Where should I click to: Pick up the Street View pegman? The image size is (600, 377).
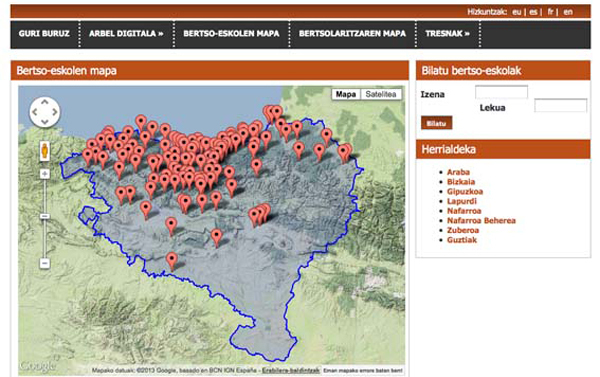point(45,151)
